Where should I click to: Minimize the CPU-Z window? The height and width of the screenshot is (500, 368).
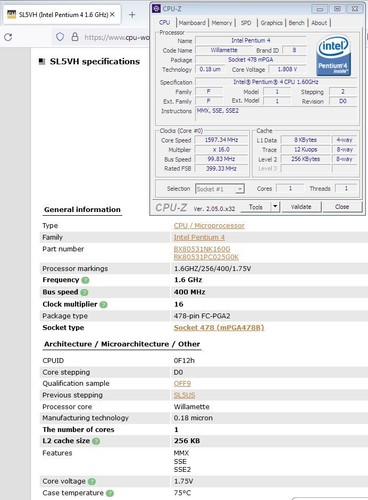click(319, 9)
